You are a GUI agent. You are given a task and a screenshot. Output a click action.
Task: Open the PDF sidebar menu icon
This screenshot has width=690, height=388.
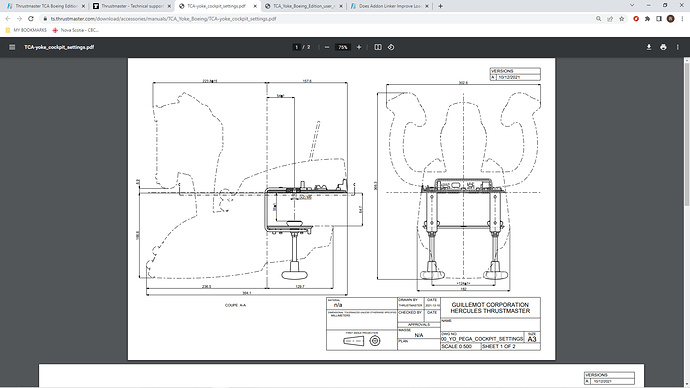click(12, 47)
